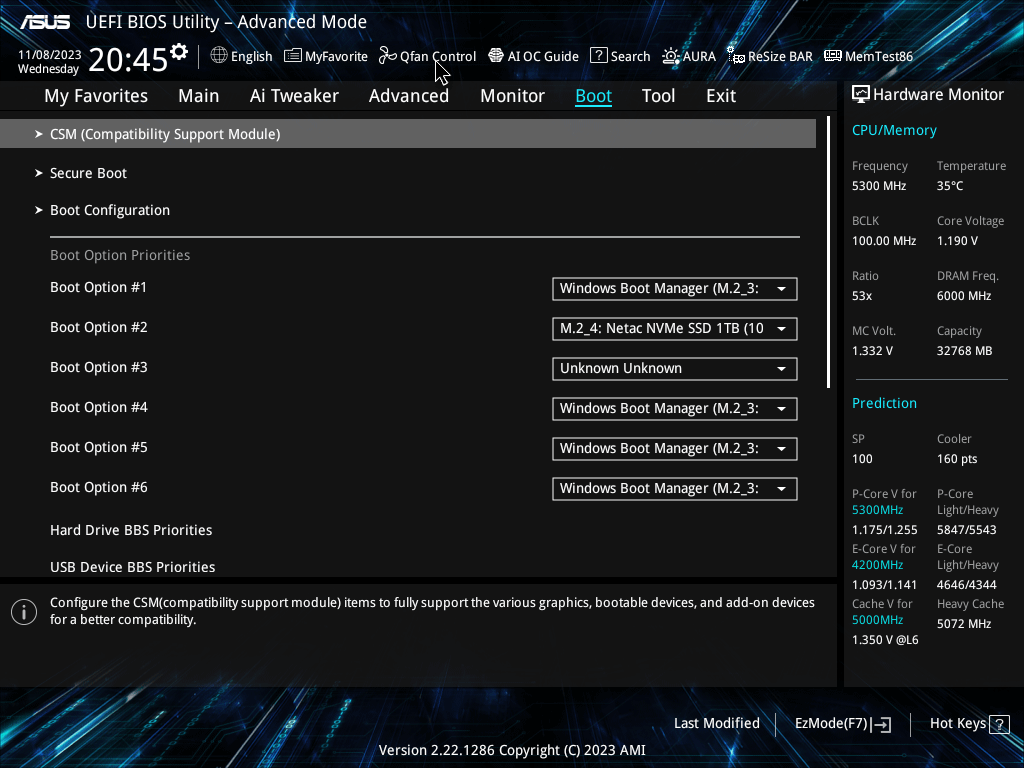Click the 32768 MB capacity value
Screen dimensions: 1024x768
pyautogui.click(x=965, y=351)
